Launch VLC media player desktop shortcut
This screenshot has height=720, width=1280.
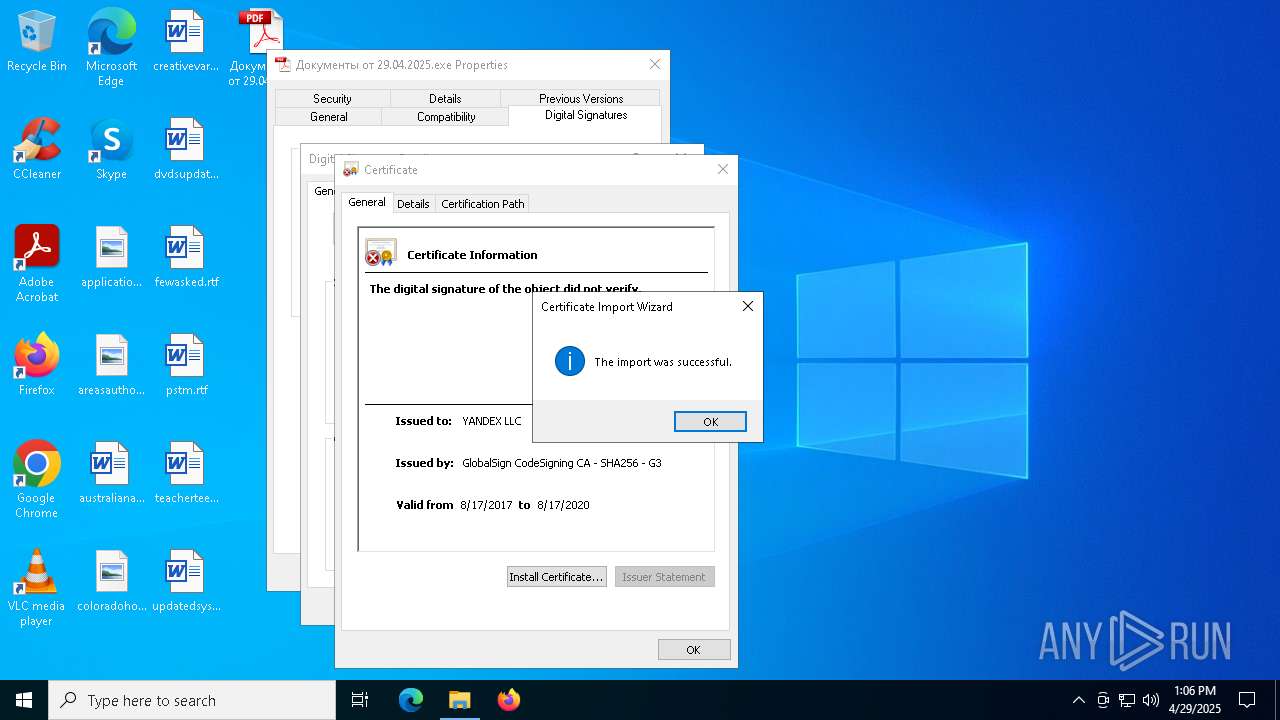pyautogui.click(x=37, y=588)
